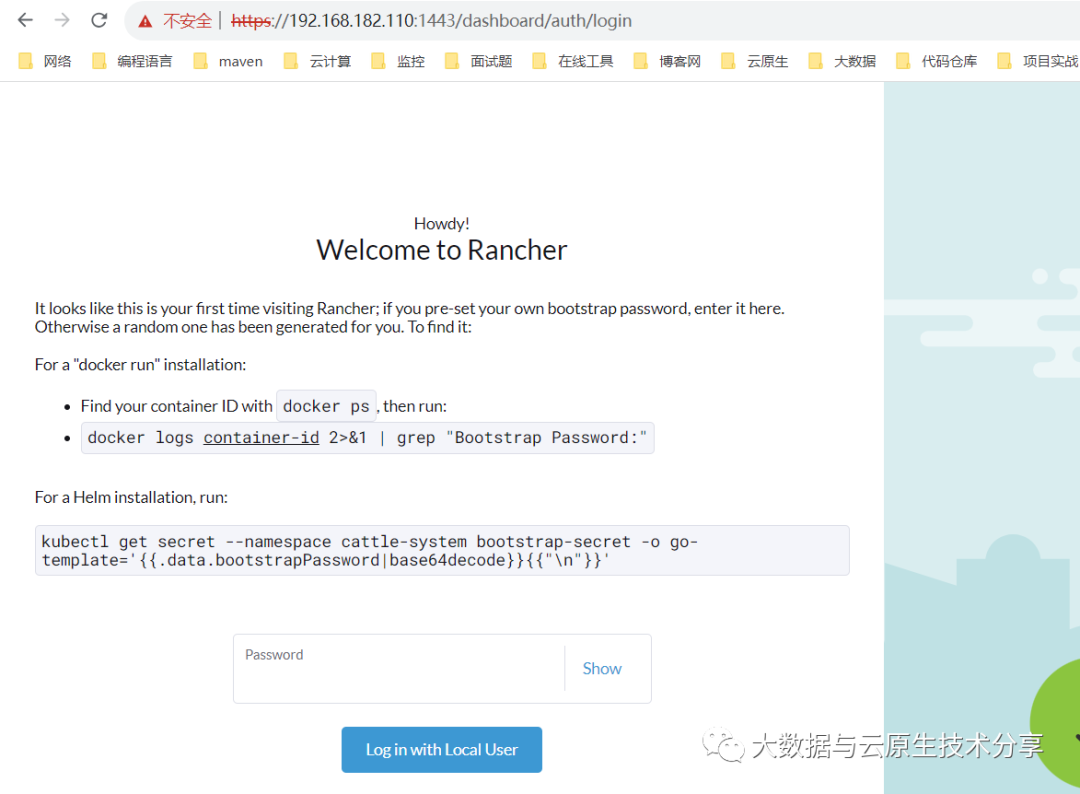Click the 'For a Helm installation, run:' text
This screenshot has width=1080, height=794.
[132, 497]
